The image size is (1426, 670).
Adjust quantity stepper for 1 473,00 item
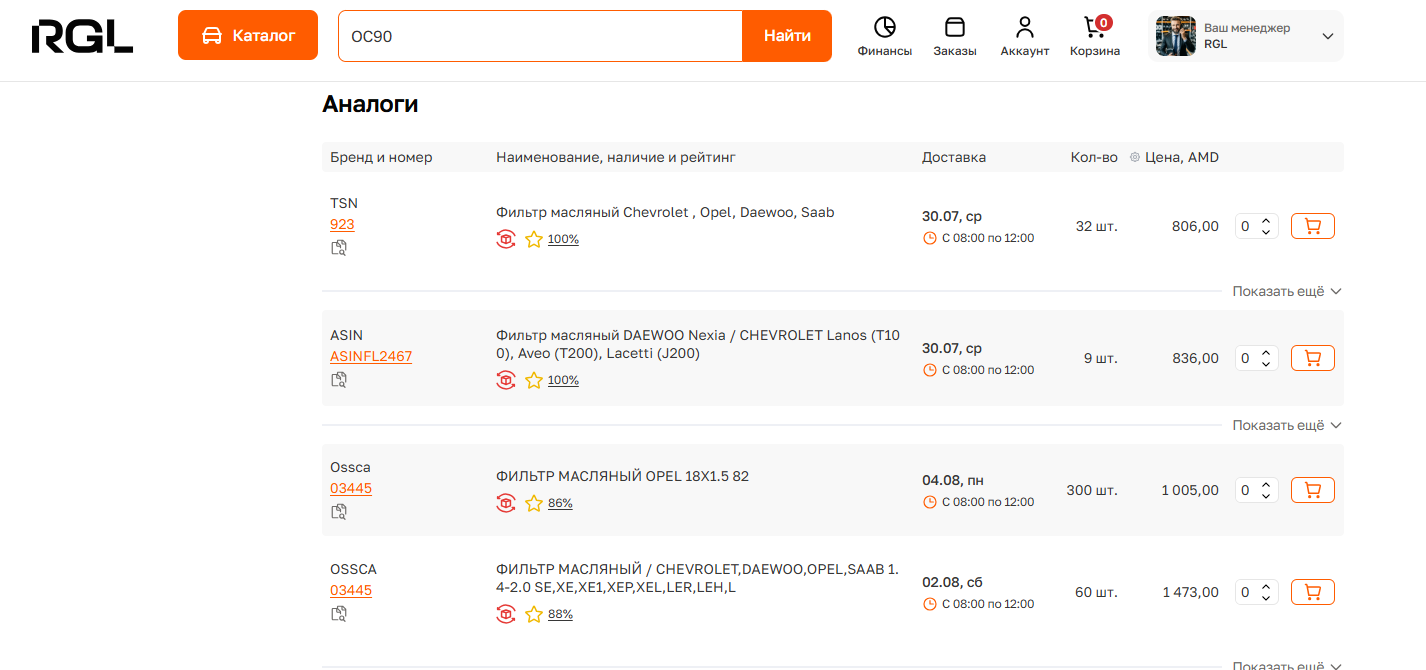tap(1266, 592)
